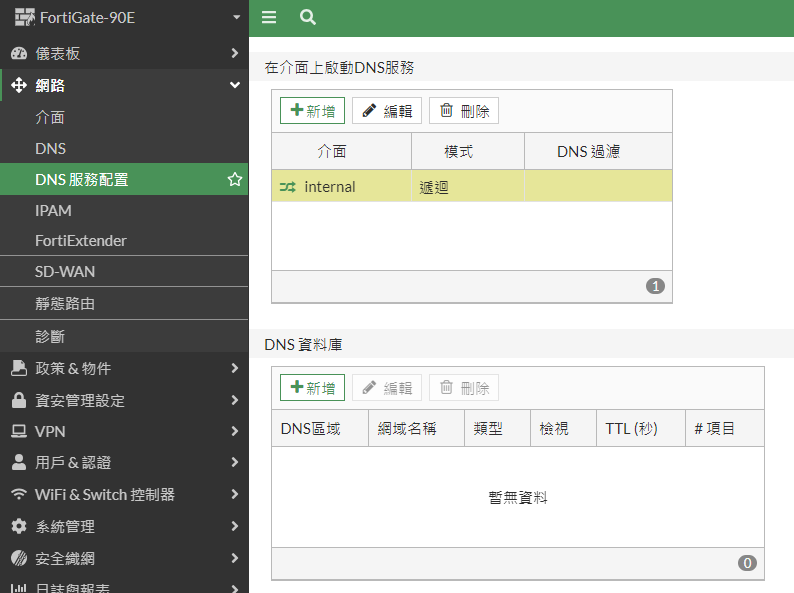Open the FortiGate-90E dropdown arrow
The width and height of the screenshot is (794, 593).
(x=236, y=17)
